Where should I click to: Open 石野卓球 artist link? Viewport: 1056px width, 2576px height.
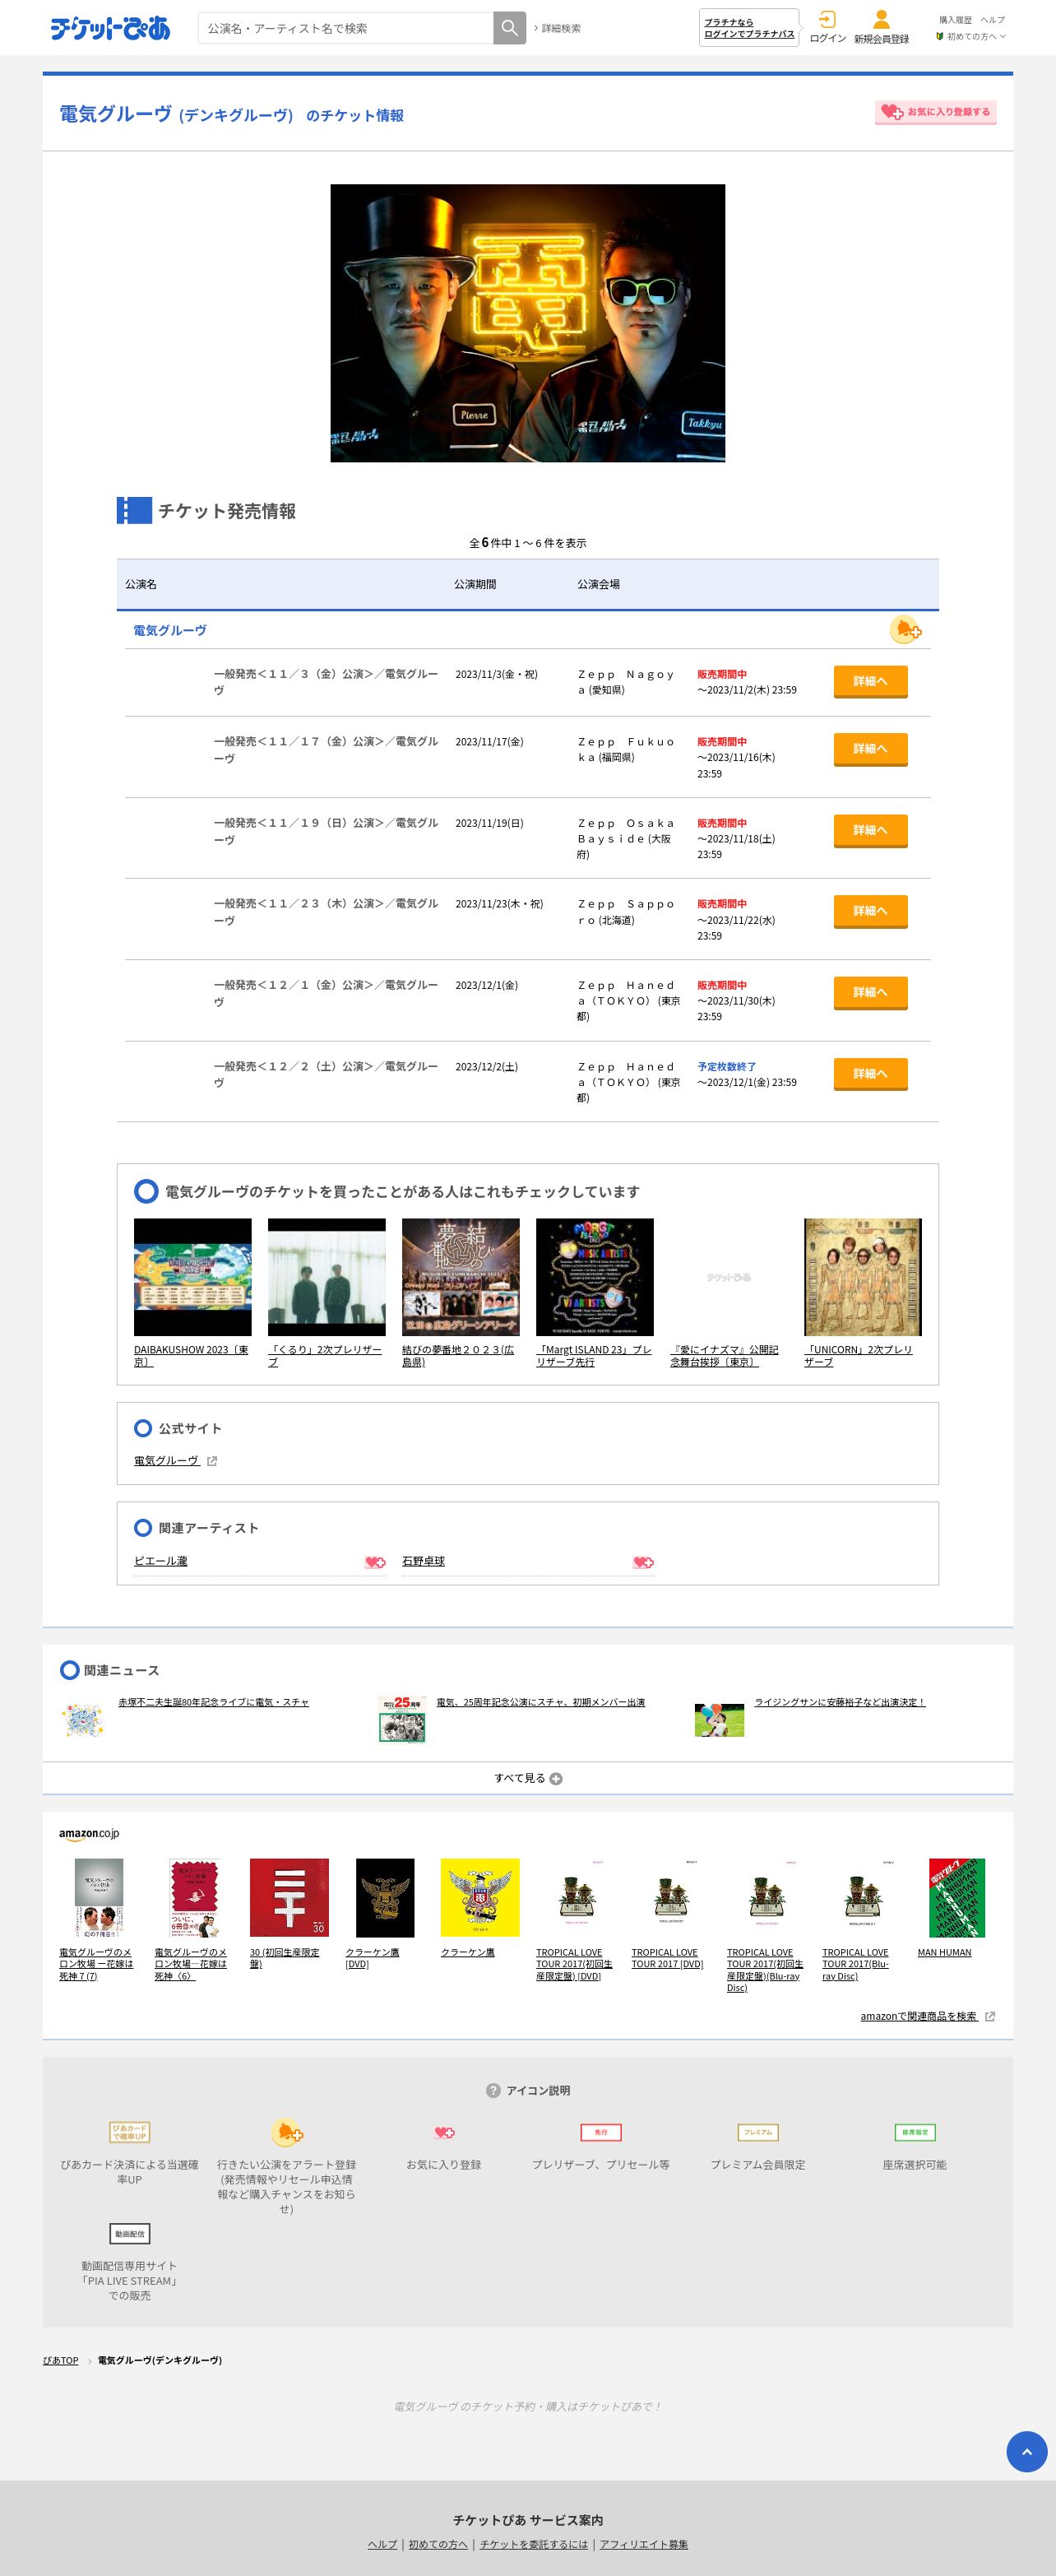[x=423, y=1561]
